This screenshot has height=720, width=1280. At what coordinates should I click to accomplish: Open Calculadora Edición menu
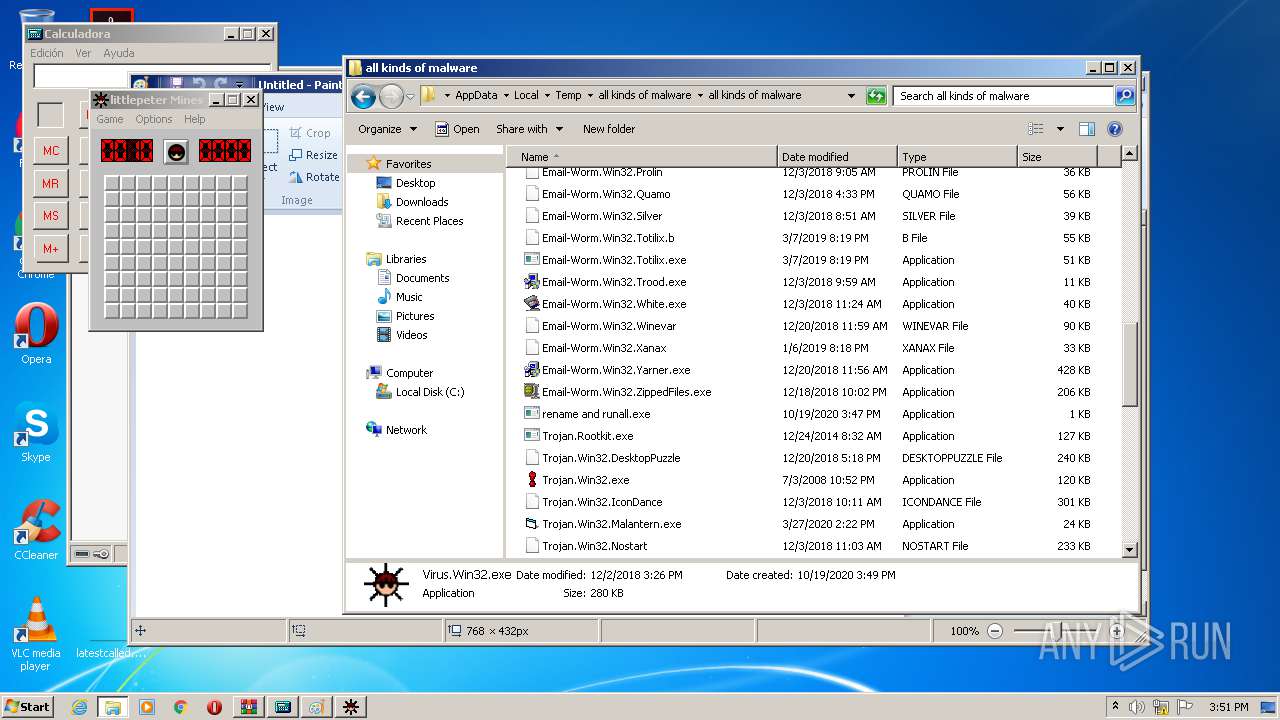click(47, 53)
